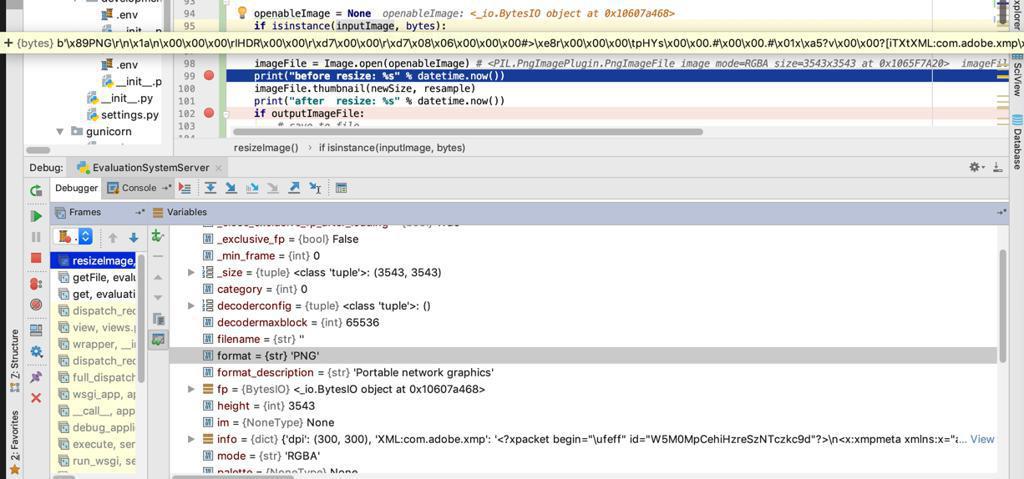Hide the Debug tool window with minimize icon

[997, 167]
